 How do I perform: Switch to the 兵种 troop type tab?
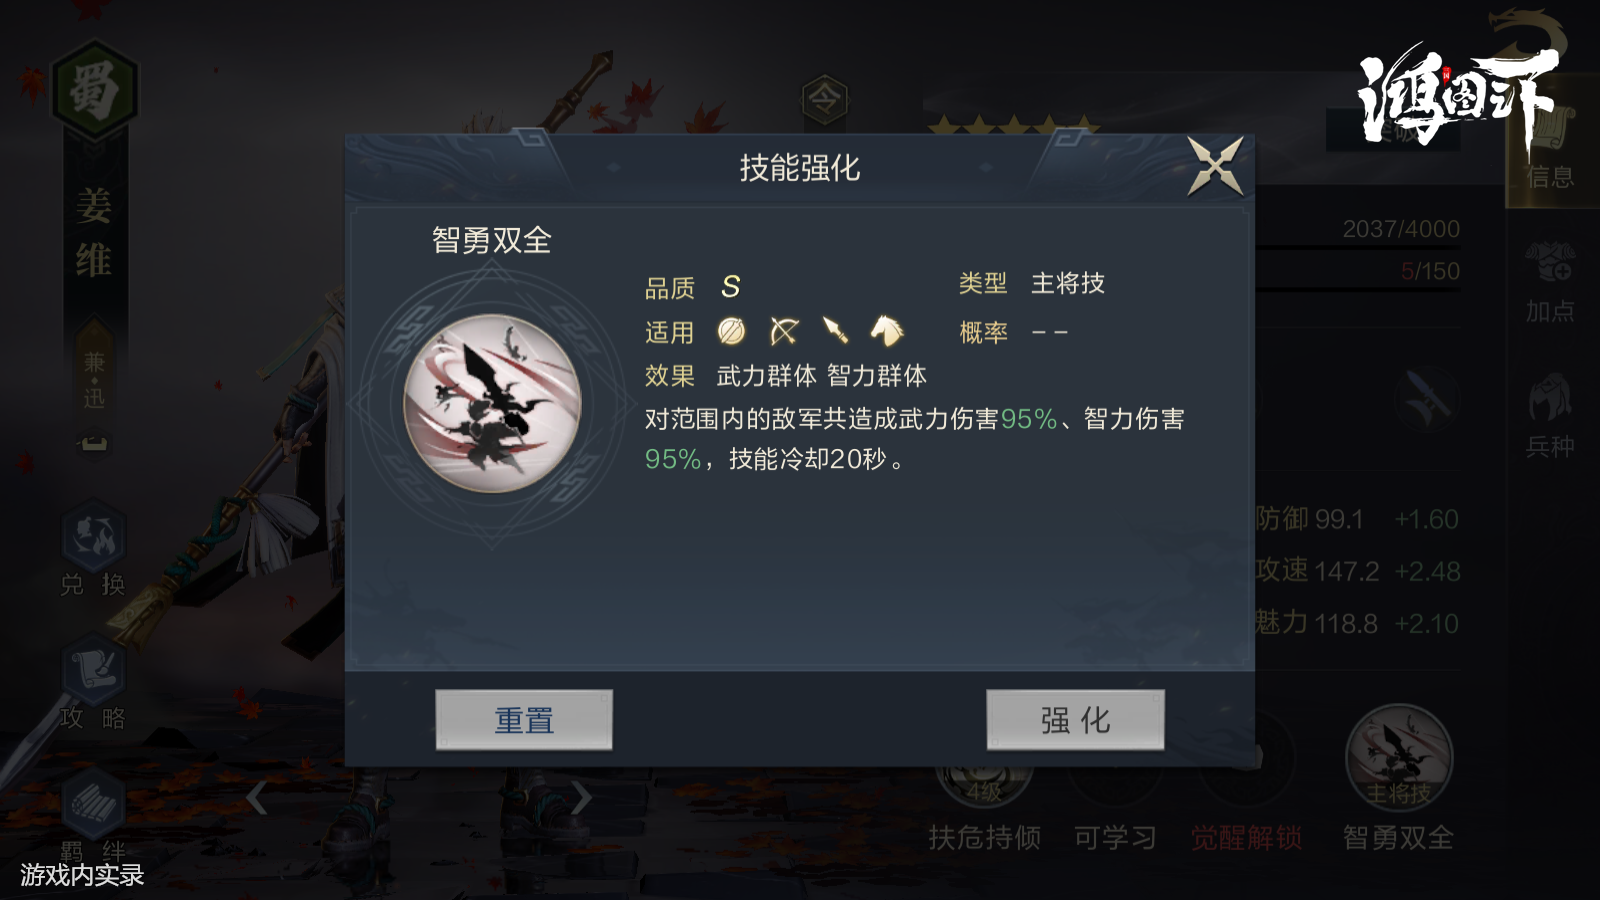pyautogui.click(x=1550, y=416)
